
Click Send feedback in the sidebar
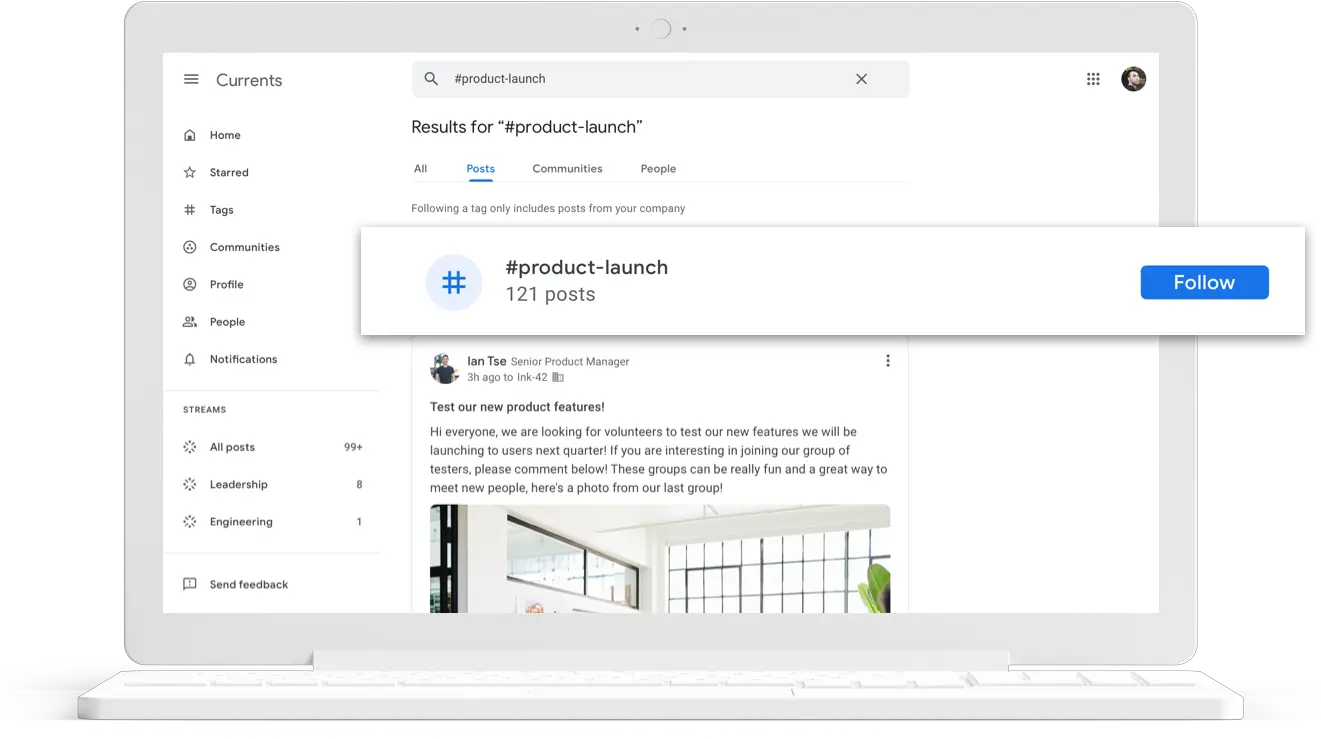point(248,585)
